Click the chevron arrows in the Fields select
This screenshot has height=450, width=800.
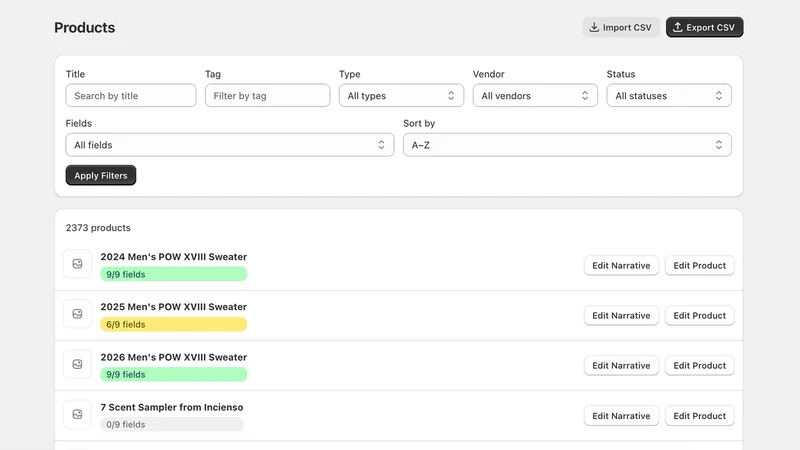point(381,145)
